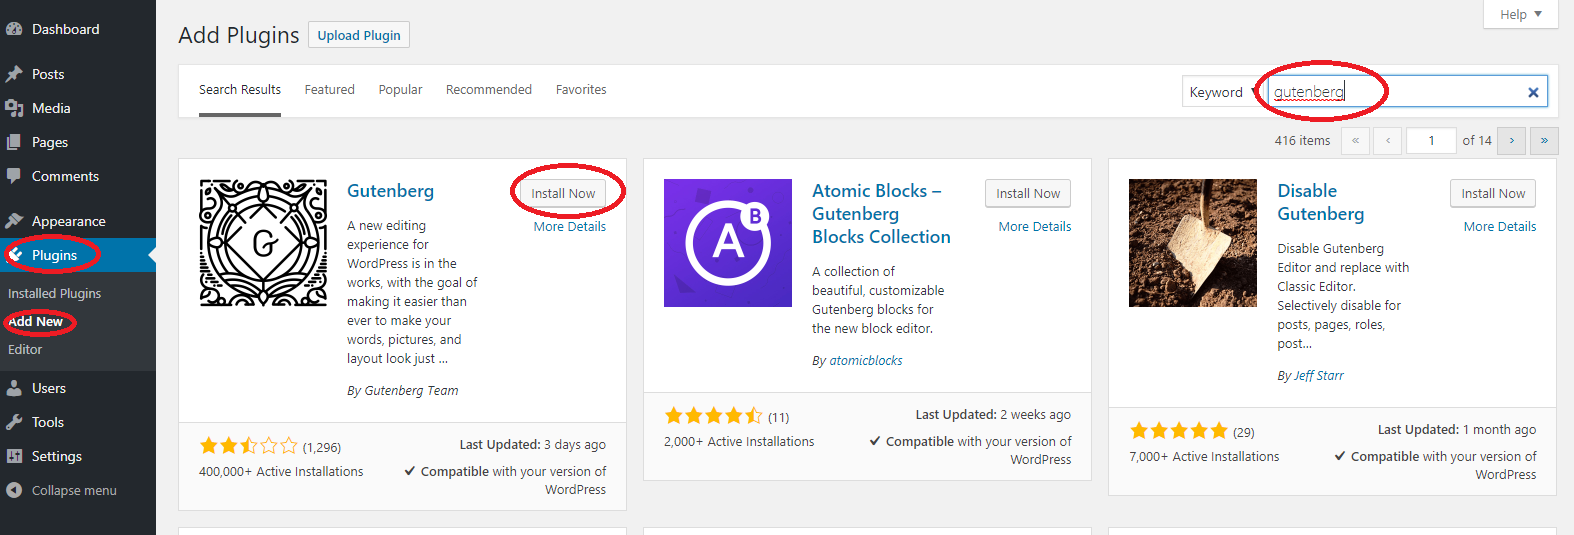Image resolution: width=1574 pixels, height=535 pixels.
Task: Click 2,000+ Active Installations text
Action: [x=739, y=442]
